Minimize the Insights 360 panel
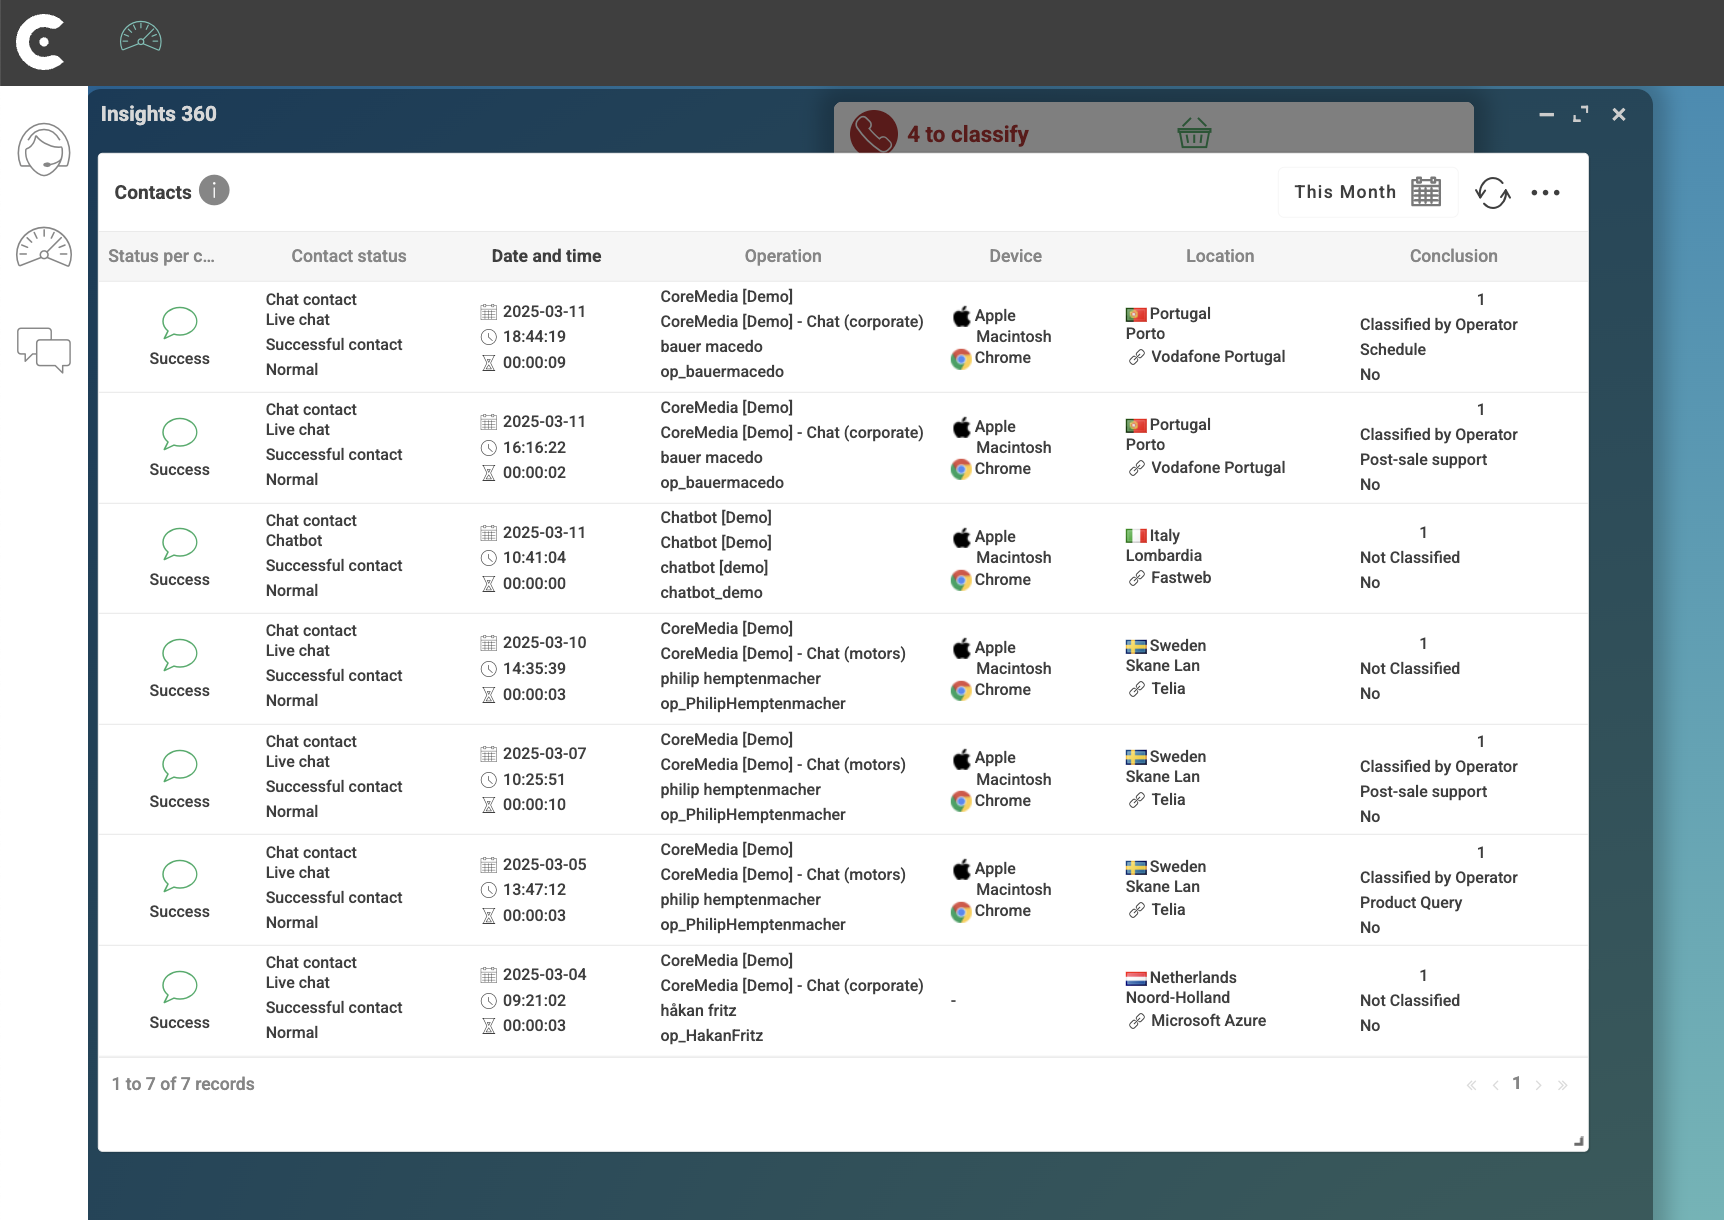Viewport: 1724px width, 1220px height. pos(1546,115)
